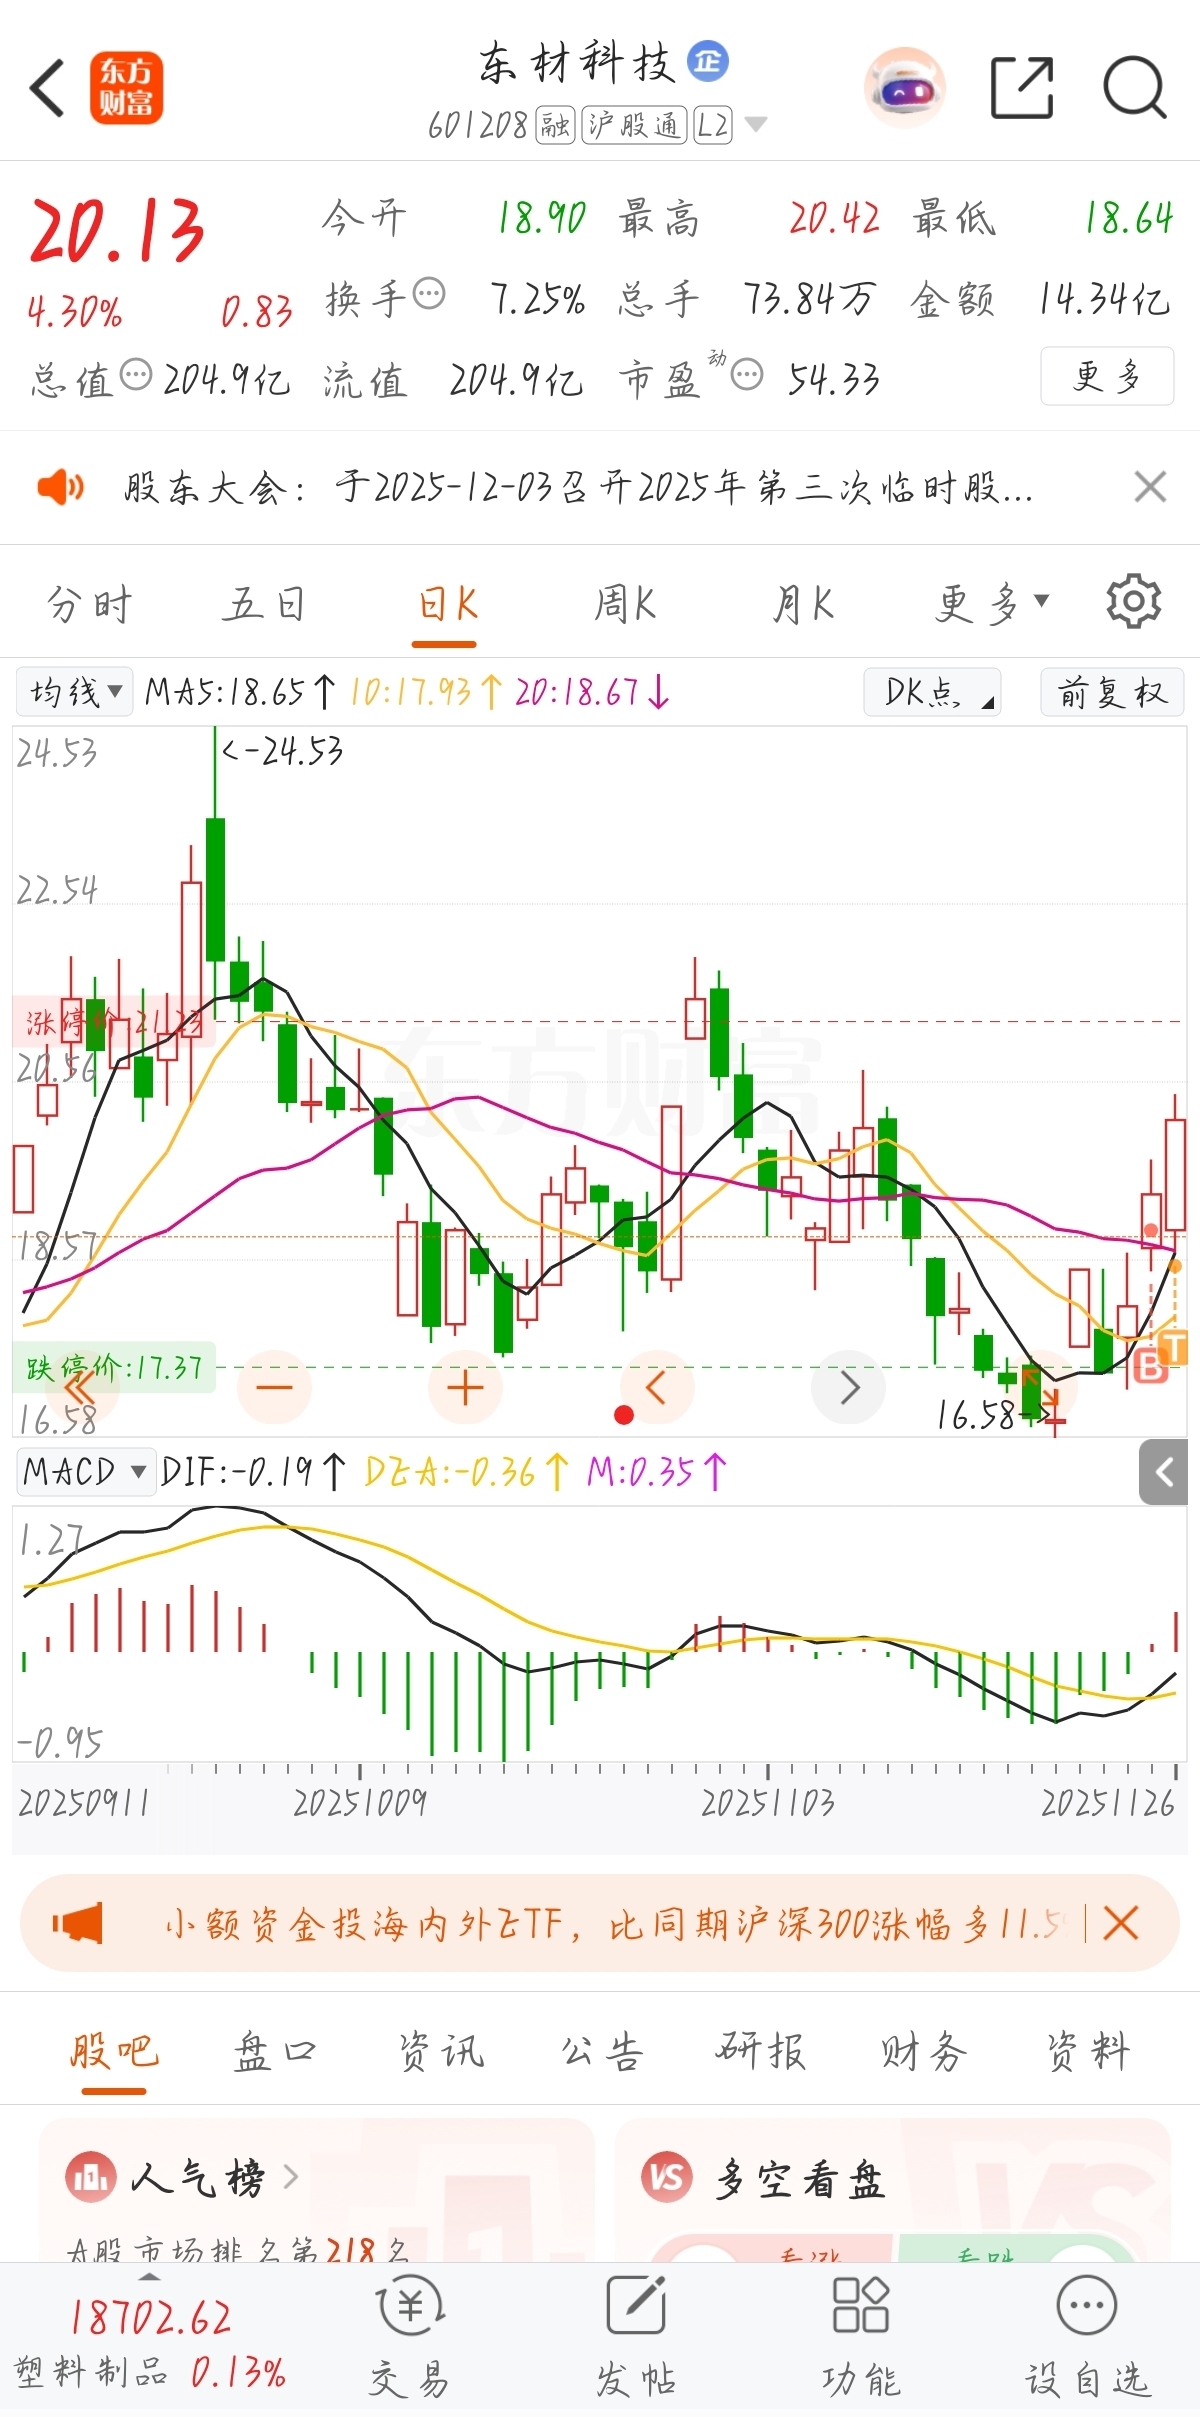Switch to 五日 chart tab
Viewport: 1200px width, 2417px height.
click(264, 605)
